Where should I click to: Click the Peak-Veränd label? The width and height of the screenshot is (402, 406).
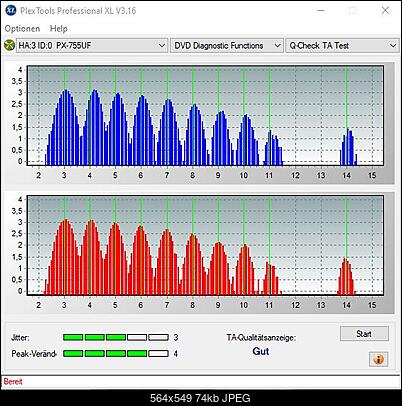click(33, 354)
